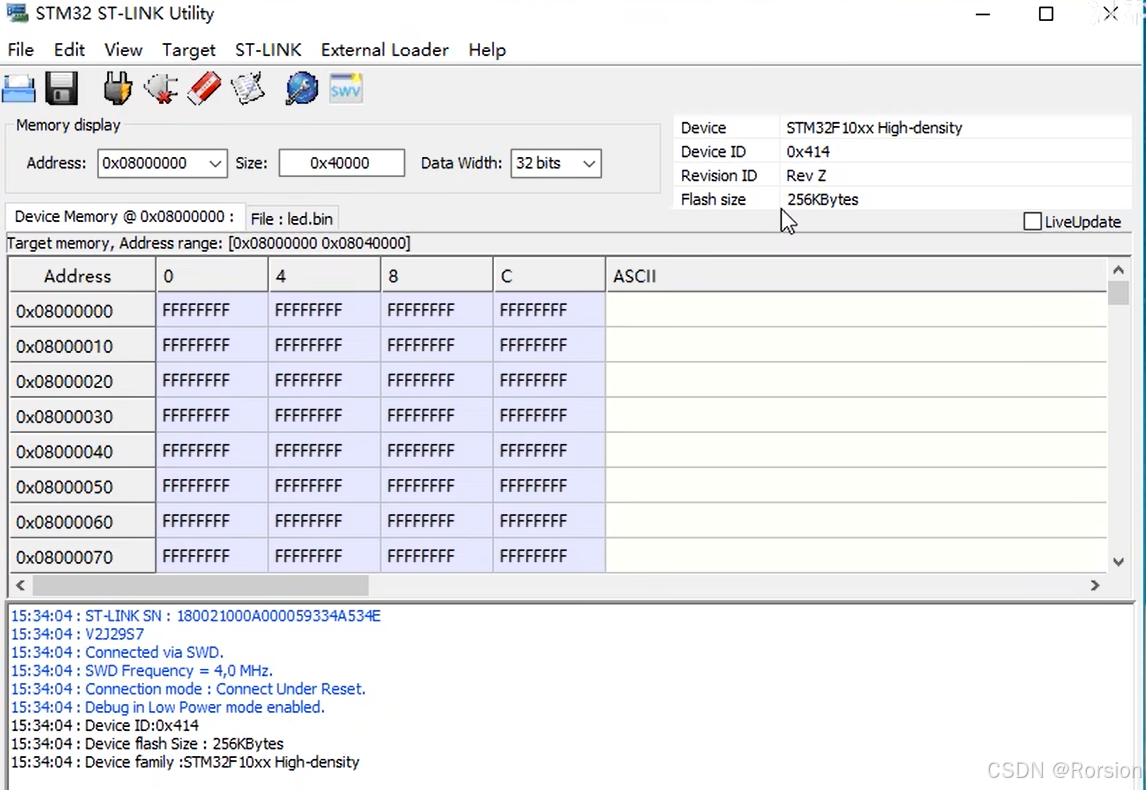1146x790 pixels.
Task: Click cell in column 0 of row 0x08000040
Action: 212,451
